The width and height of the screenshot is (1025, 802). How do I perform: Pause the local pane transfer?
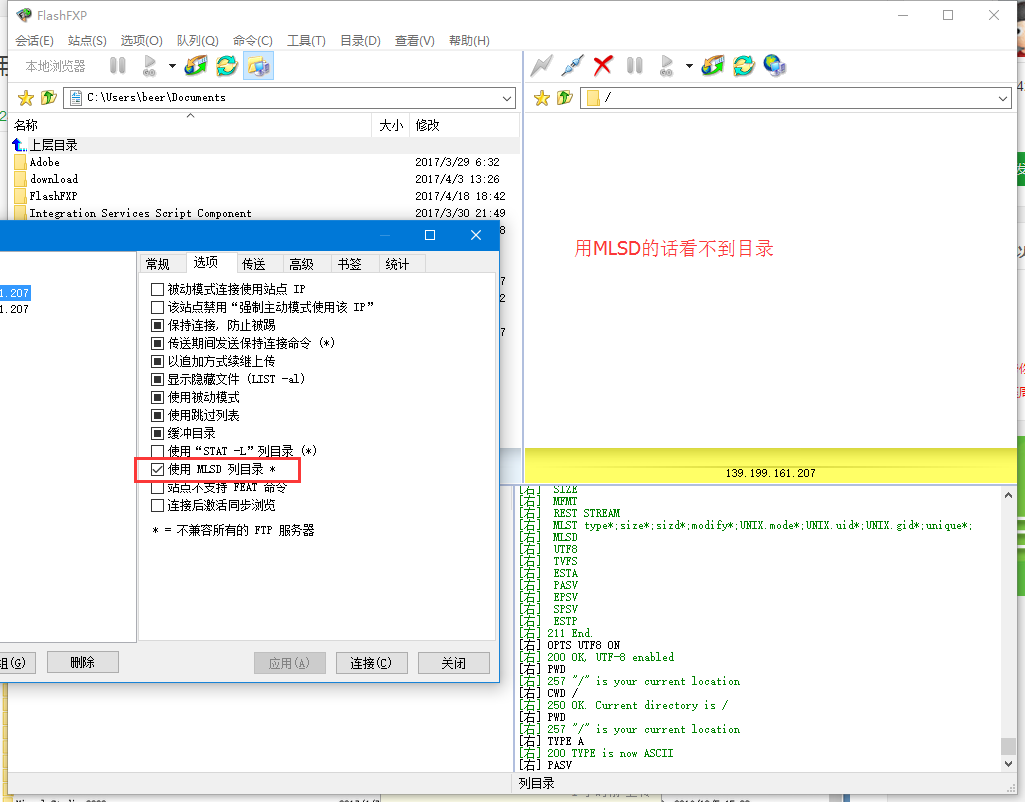pos(118,65)
